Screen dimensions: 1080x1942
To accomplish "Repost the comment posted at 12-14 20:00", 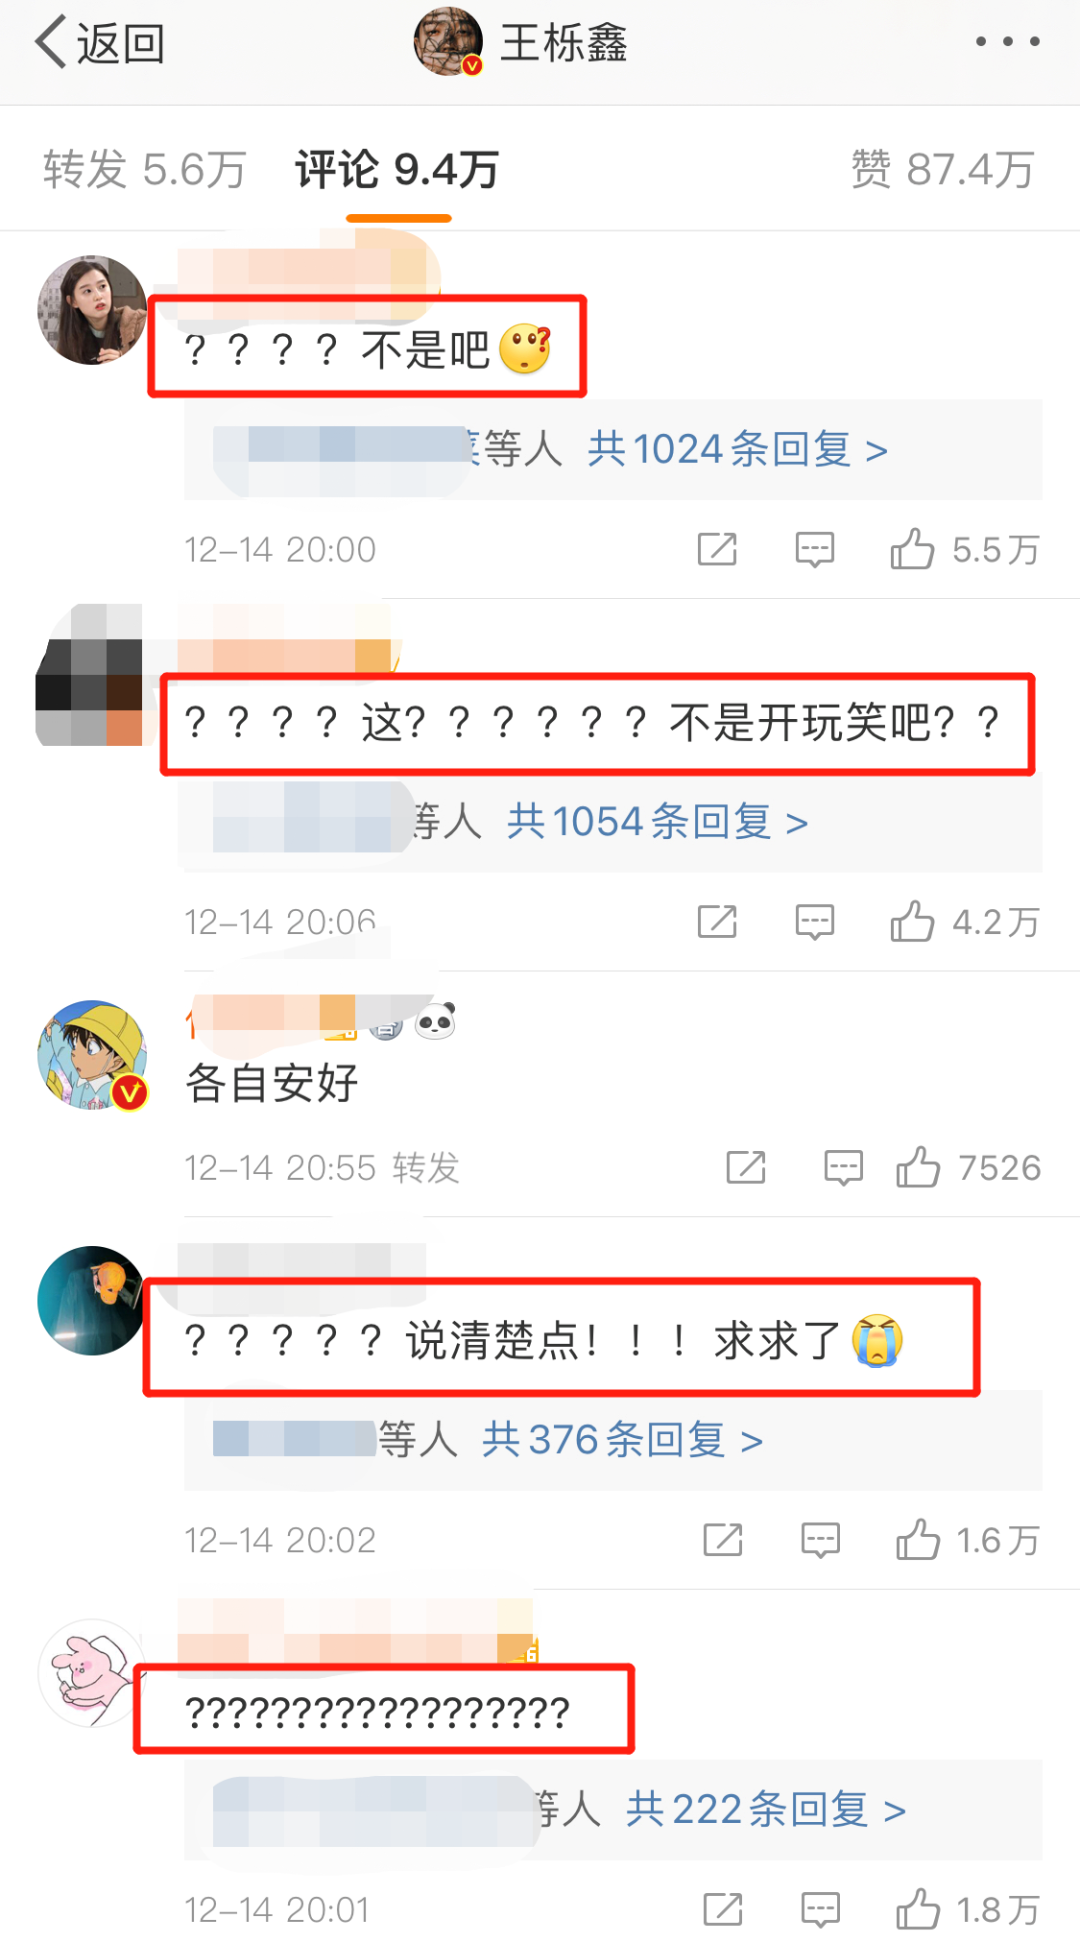I will pyautogui.click(x=717, y=549).
